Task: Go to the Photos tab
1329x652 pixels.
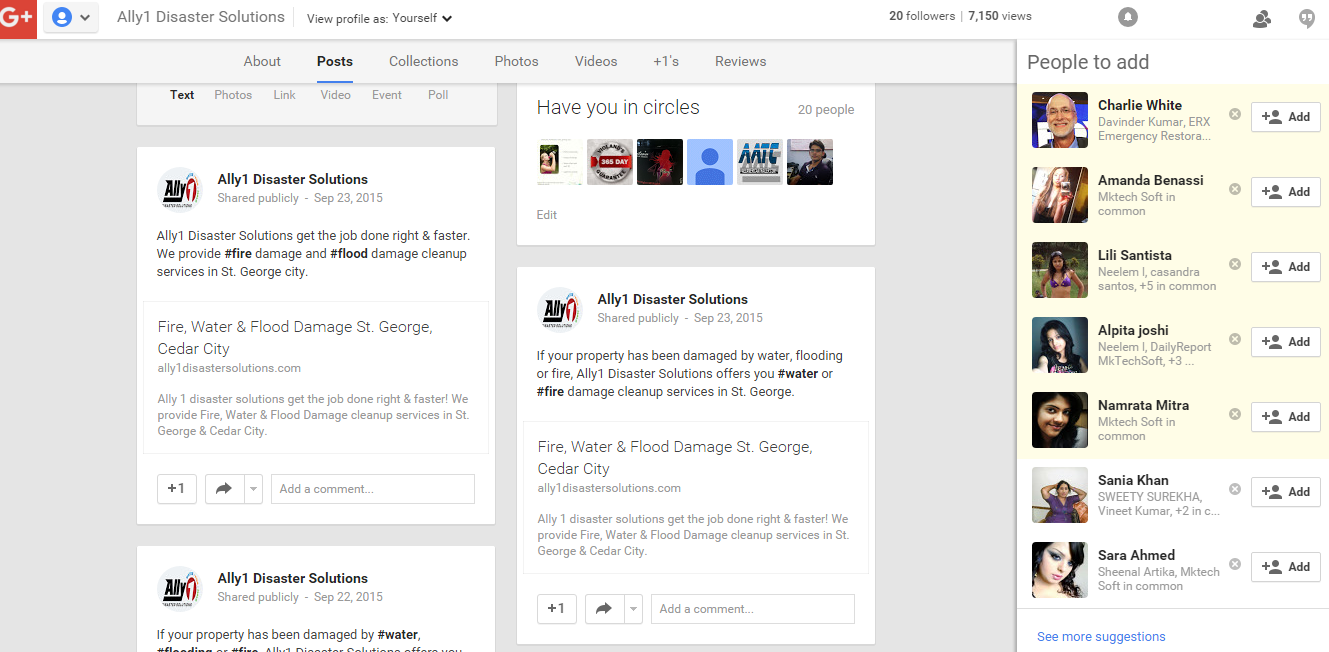Action: pos(516,61)
